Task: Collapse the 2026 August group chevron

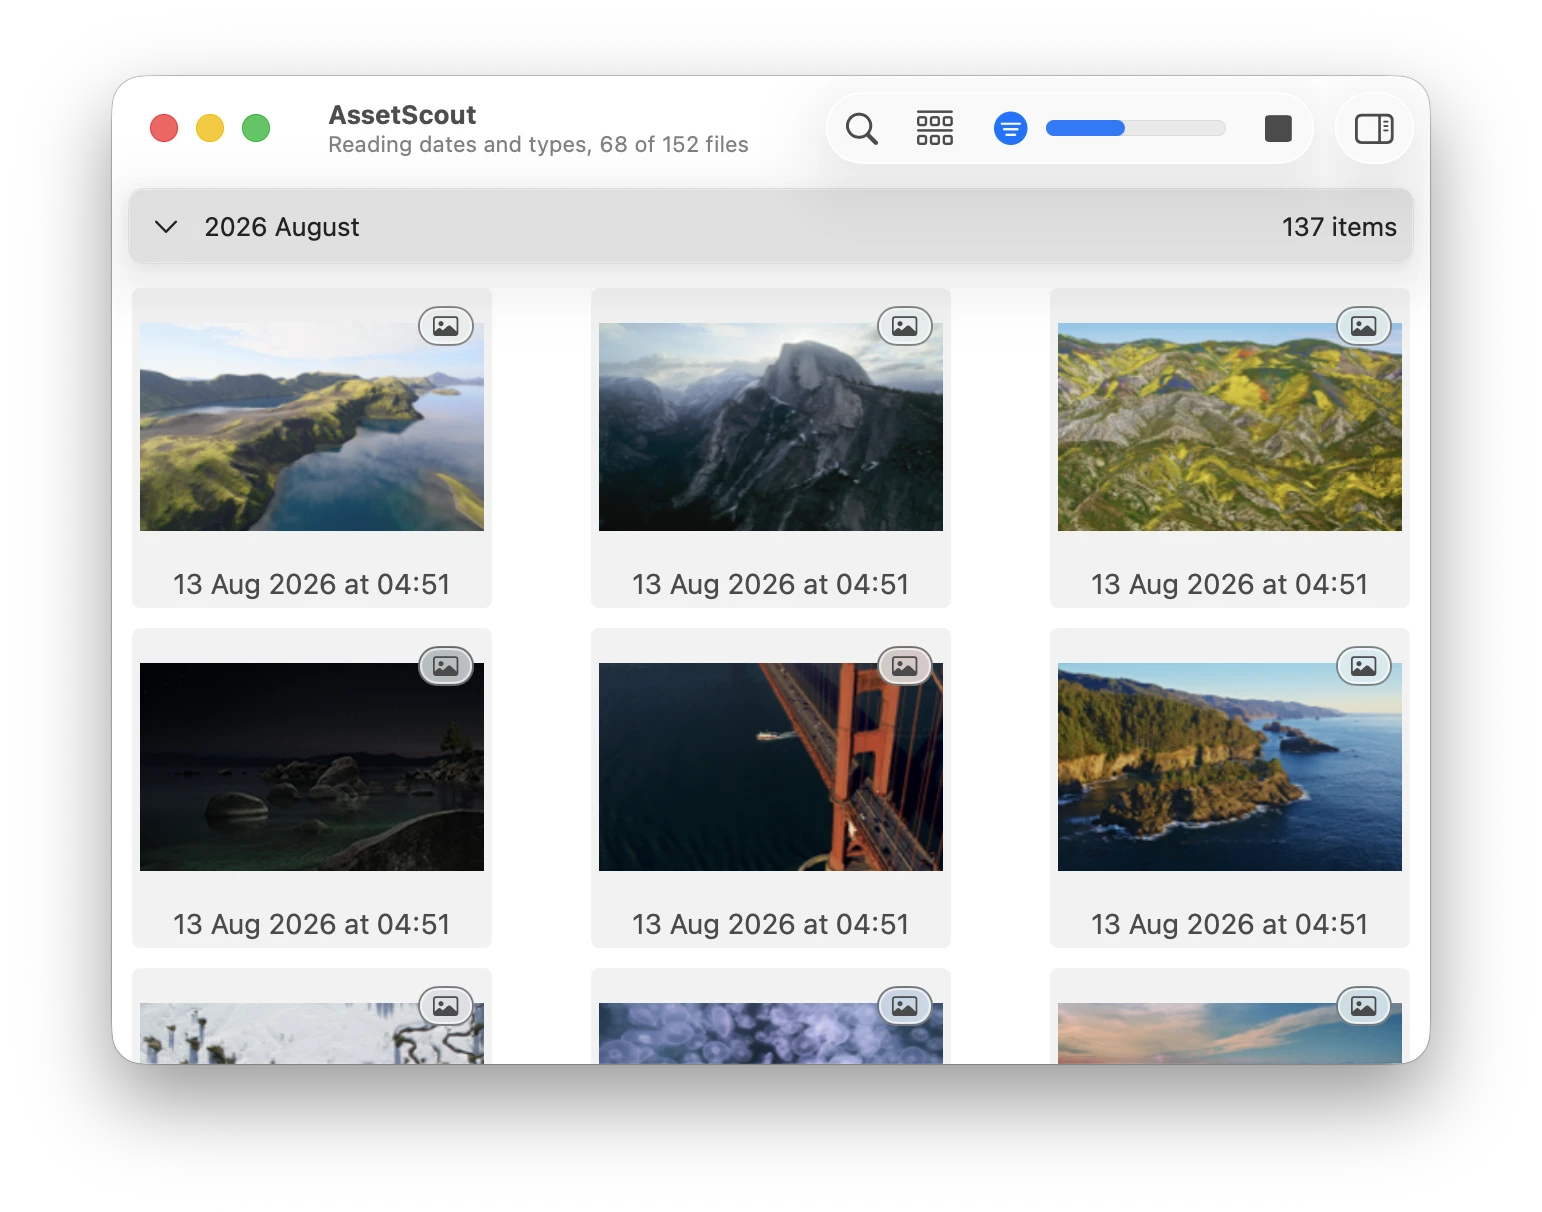Action: 166,227
